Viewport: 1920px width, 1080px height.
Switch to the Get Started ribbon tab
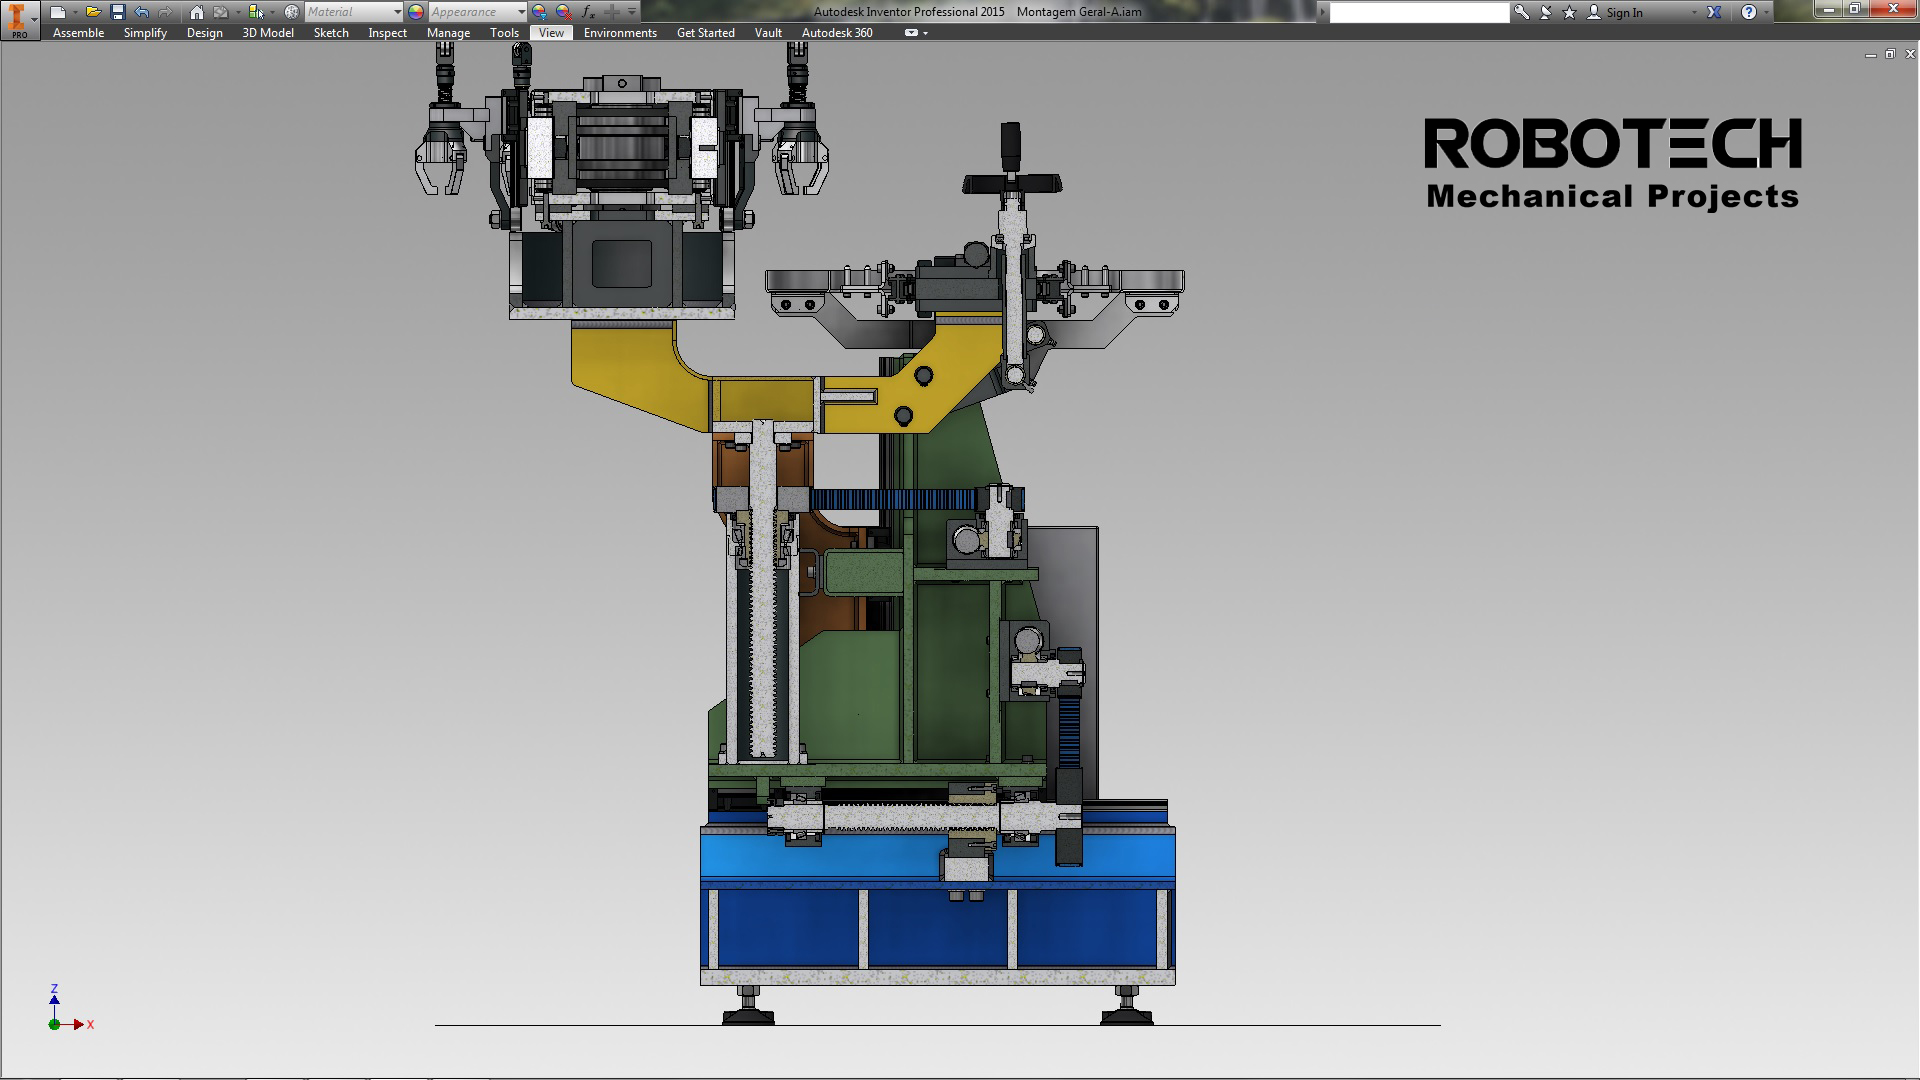(x=705, y=33)
